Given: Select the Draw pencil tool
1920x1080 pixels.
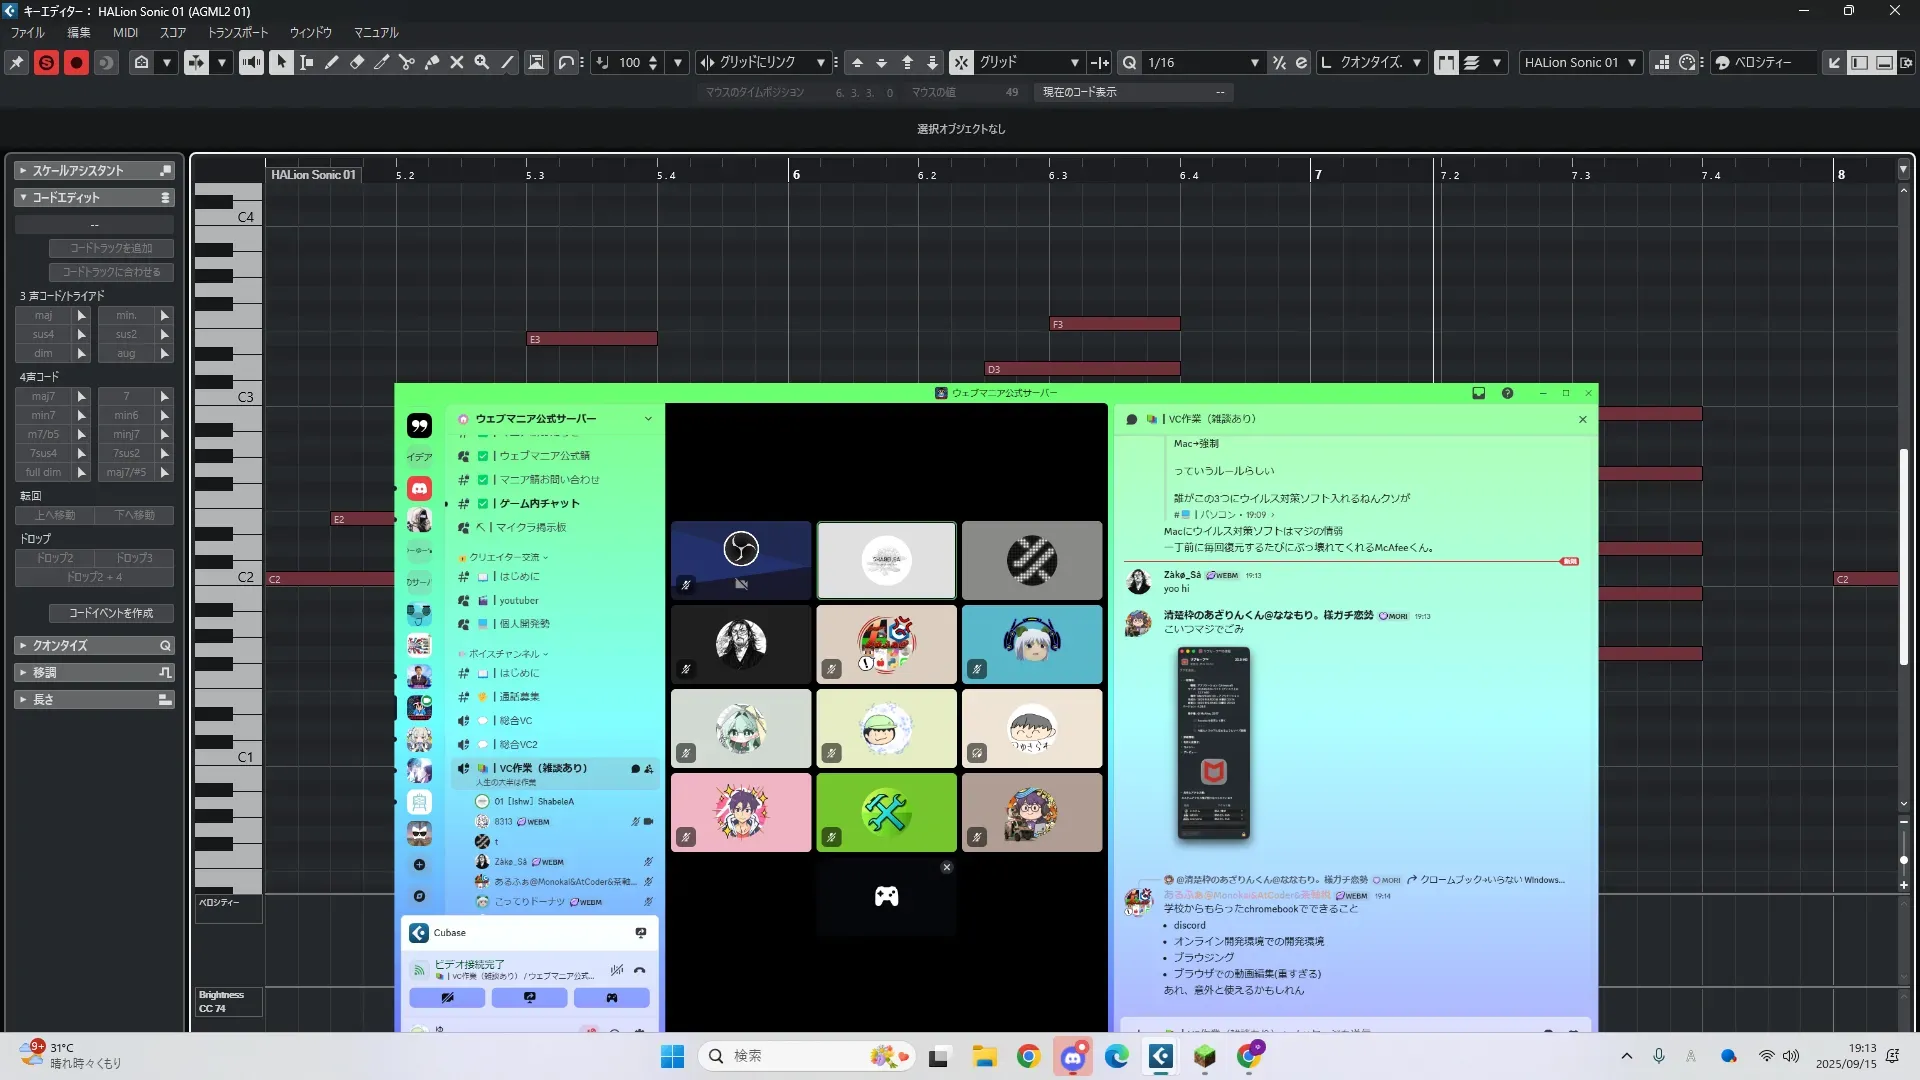Looking at the screenshot, I should (x=332, y=62).
